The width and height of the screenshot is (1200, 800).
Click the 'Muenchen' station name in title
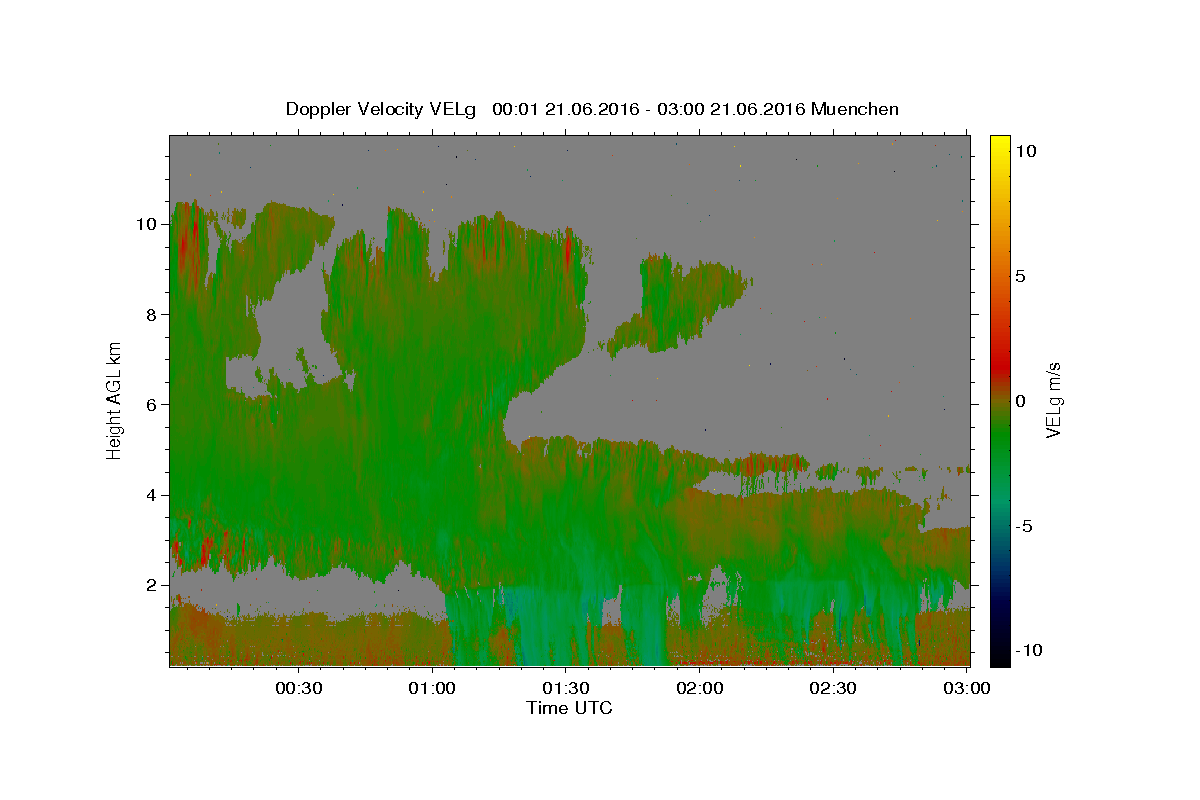point(855,109)
